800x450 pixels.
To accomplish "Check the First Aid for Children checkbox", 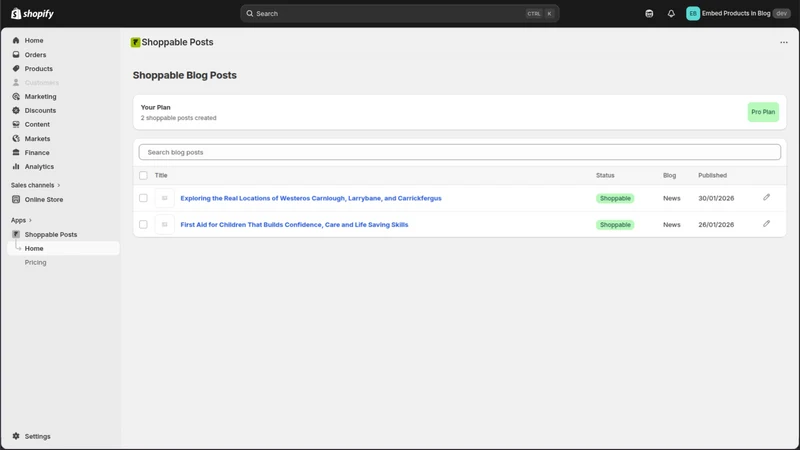I will click(x=143, y=224).
